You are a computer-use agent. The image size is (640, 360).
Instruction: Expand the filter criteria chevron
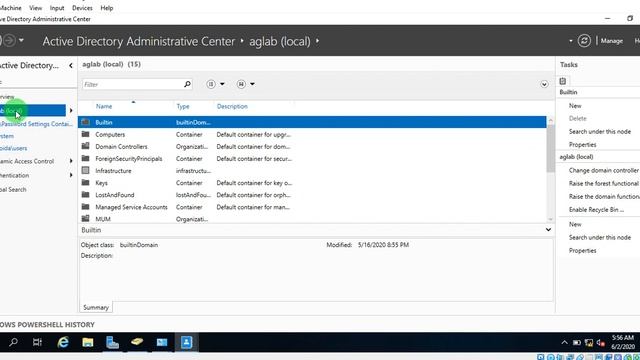tap(544, 84)
